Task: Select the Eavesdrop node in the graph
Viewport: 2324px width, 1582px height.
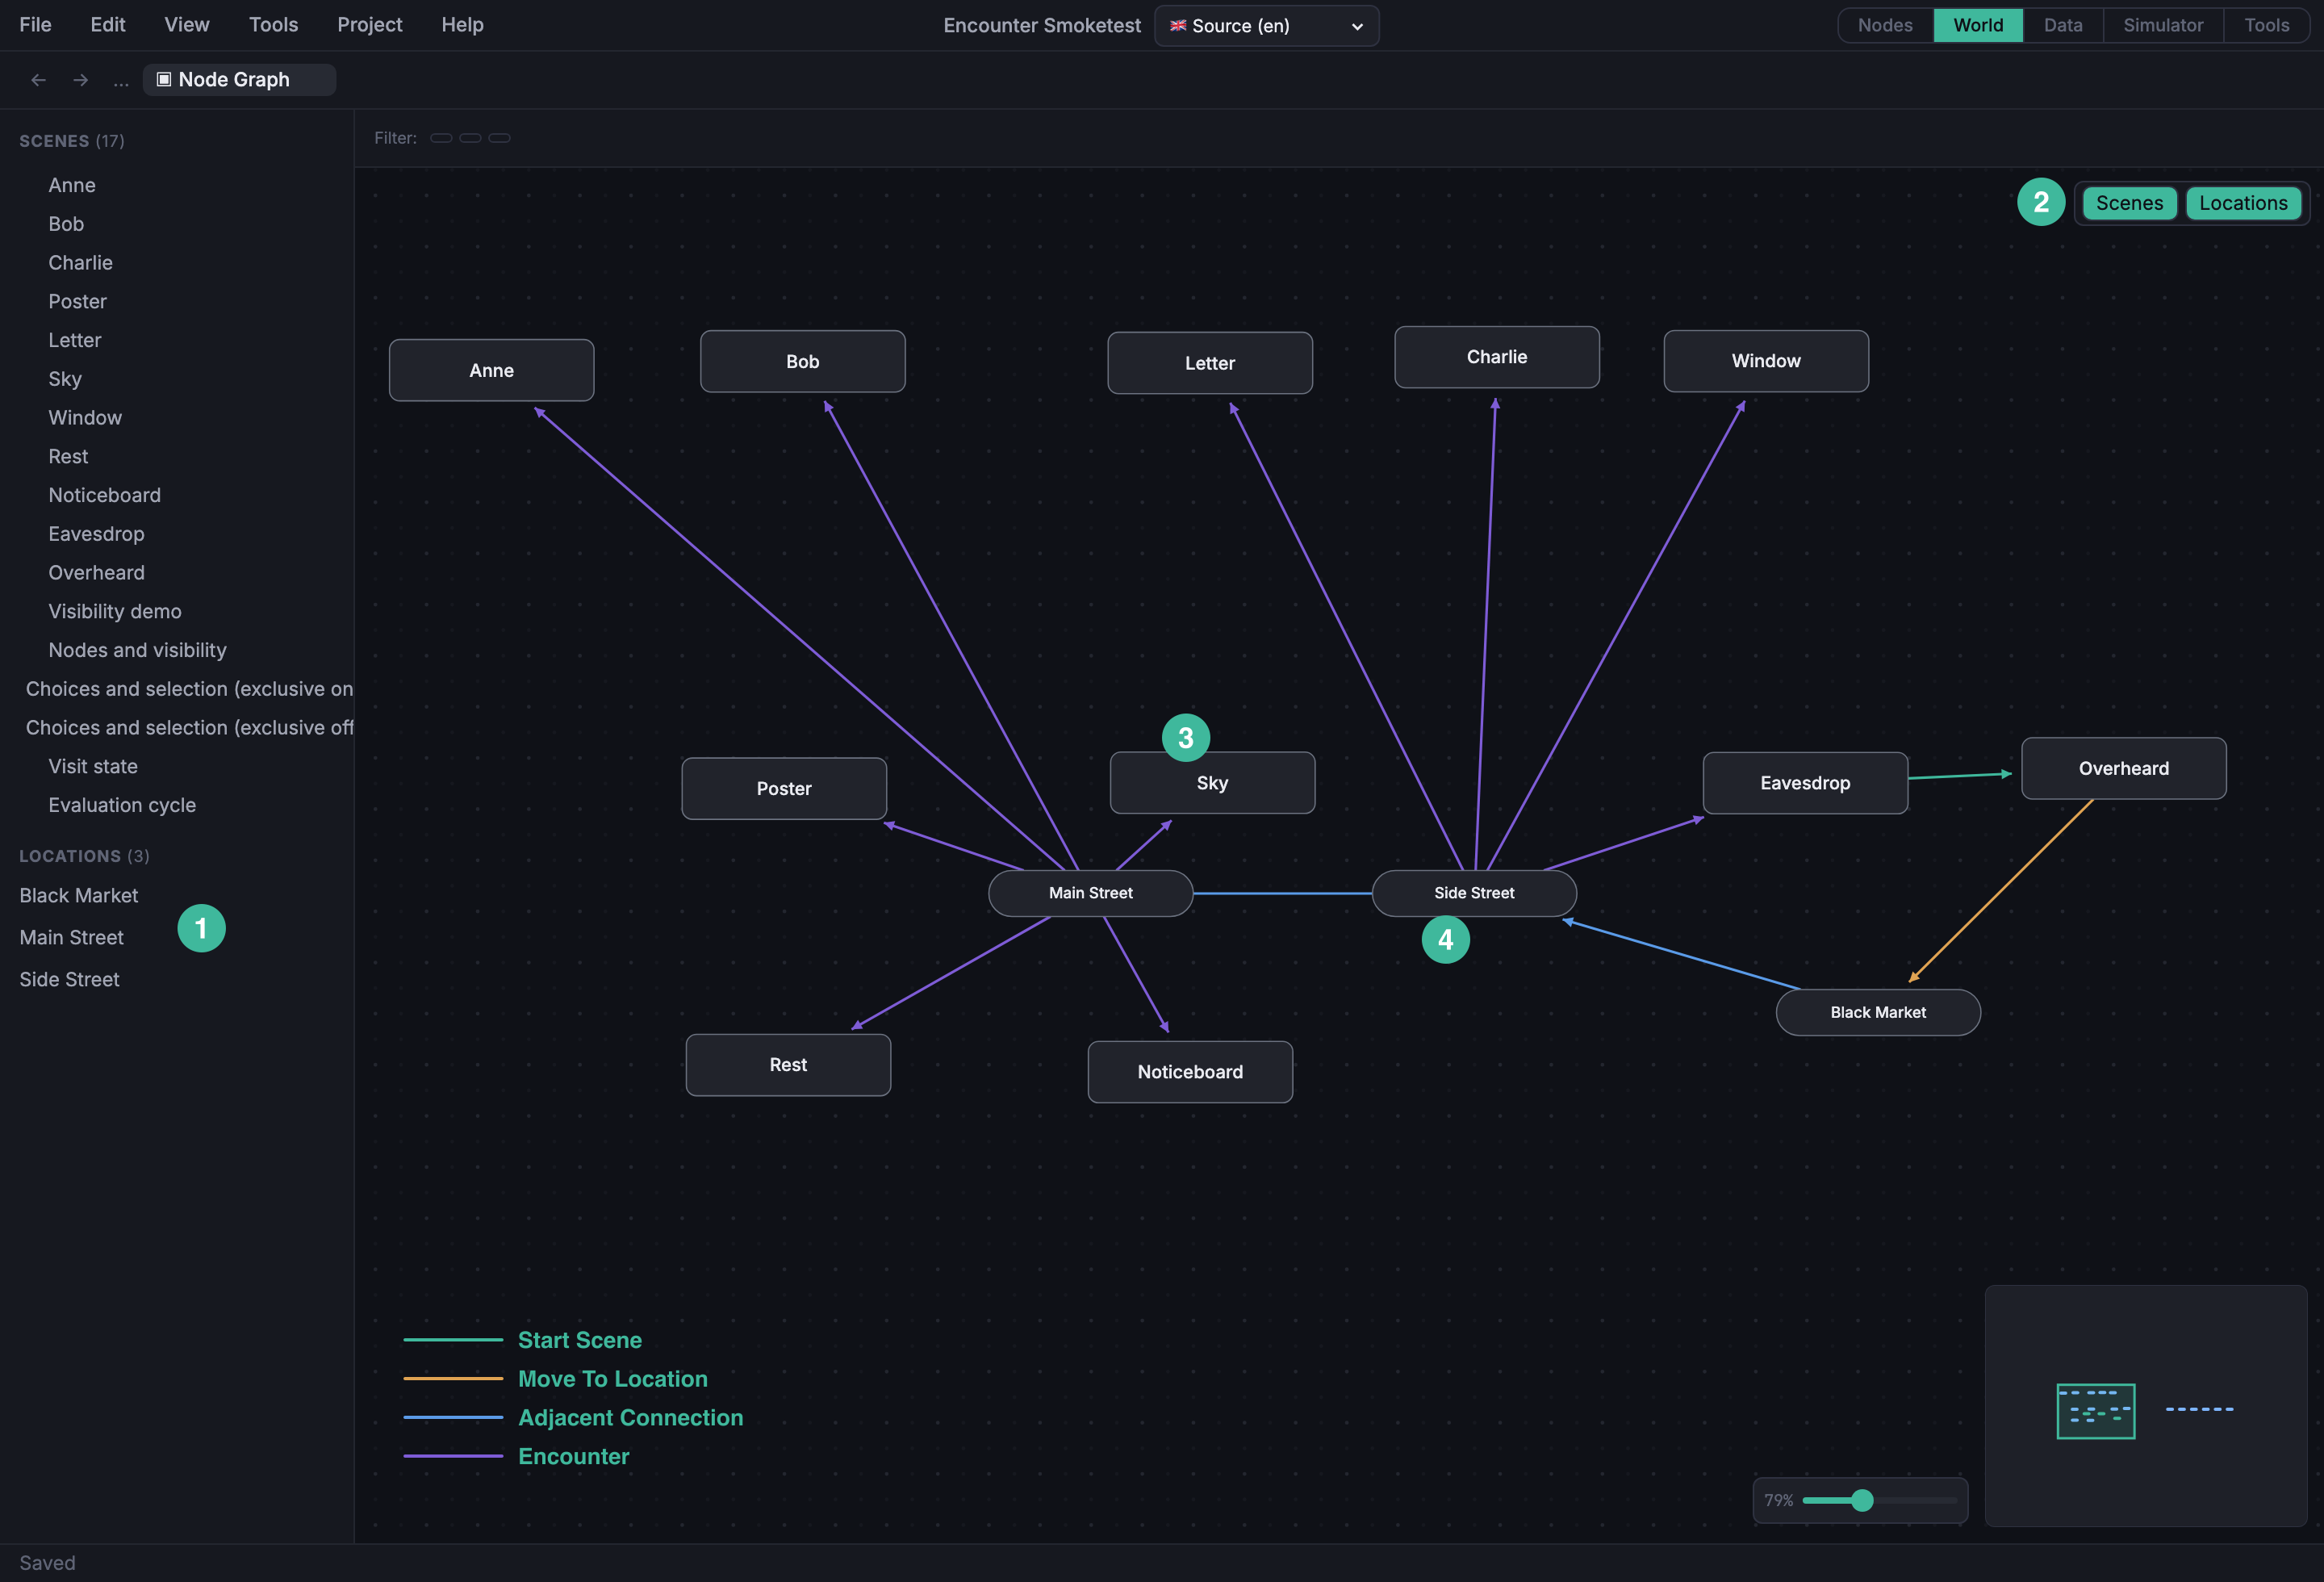Action: (x=1805, y=783)
